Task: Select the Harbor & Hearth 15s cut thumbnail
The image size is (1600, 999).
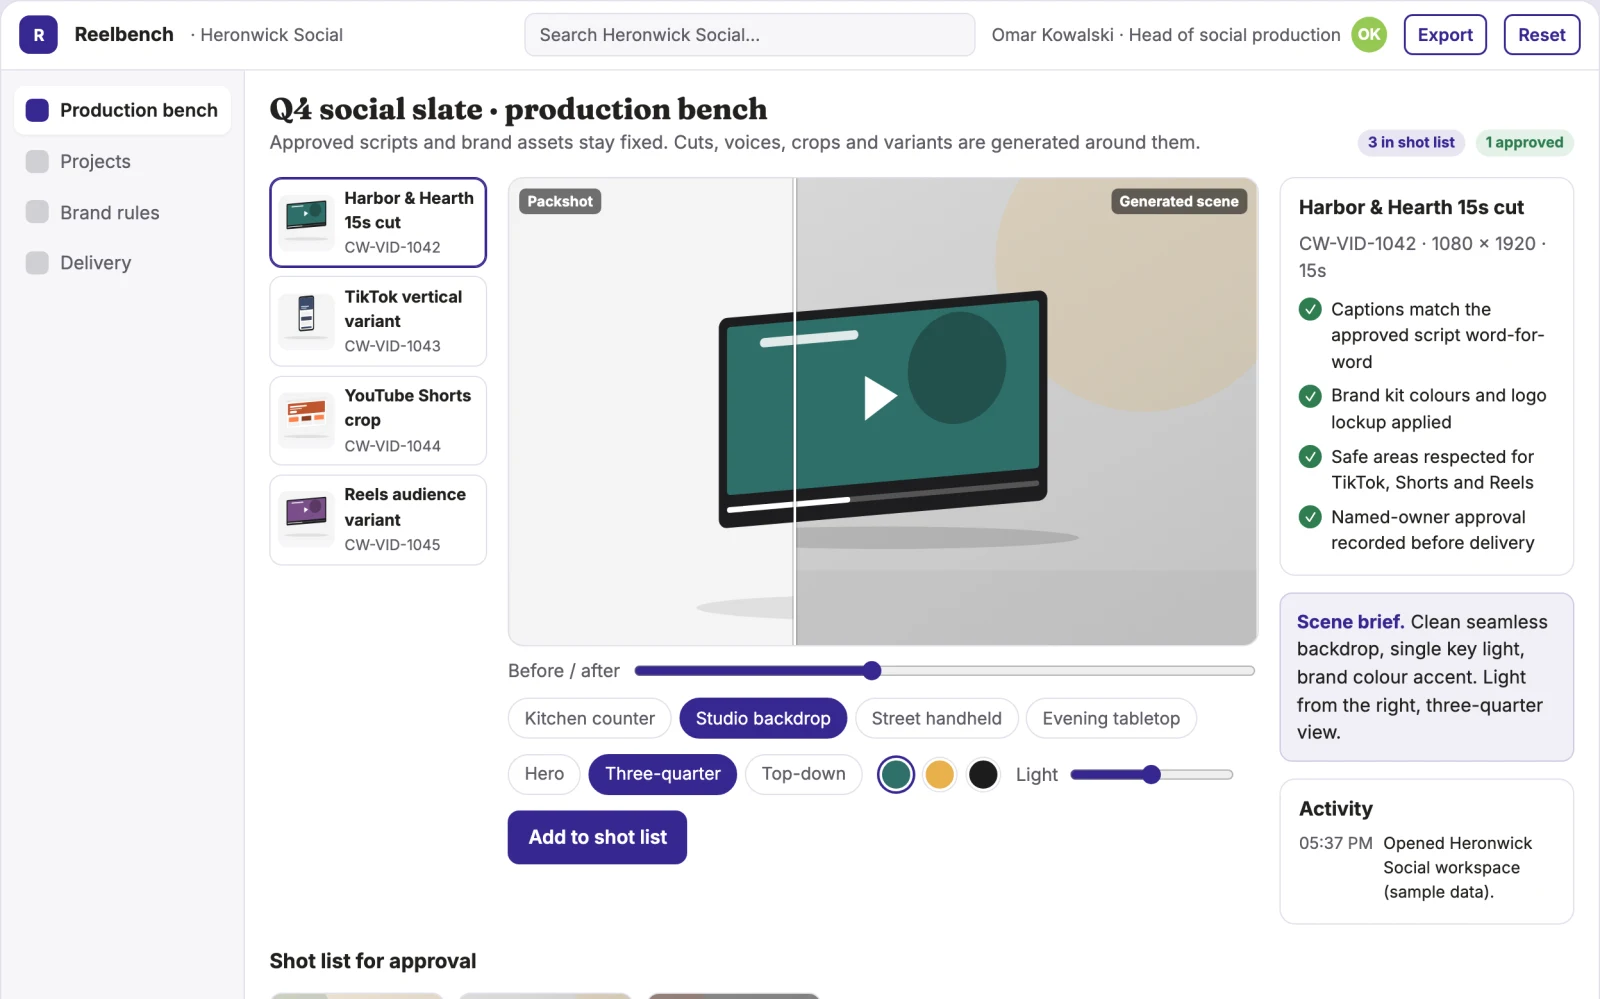Action: 306,222
